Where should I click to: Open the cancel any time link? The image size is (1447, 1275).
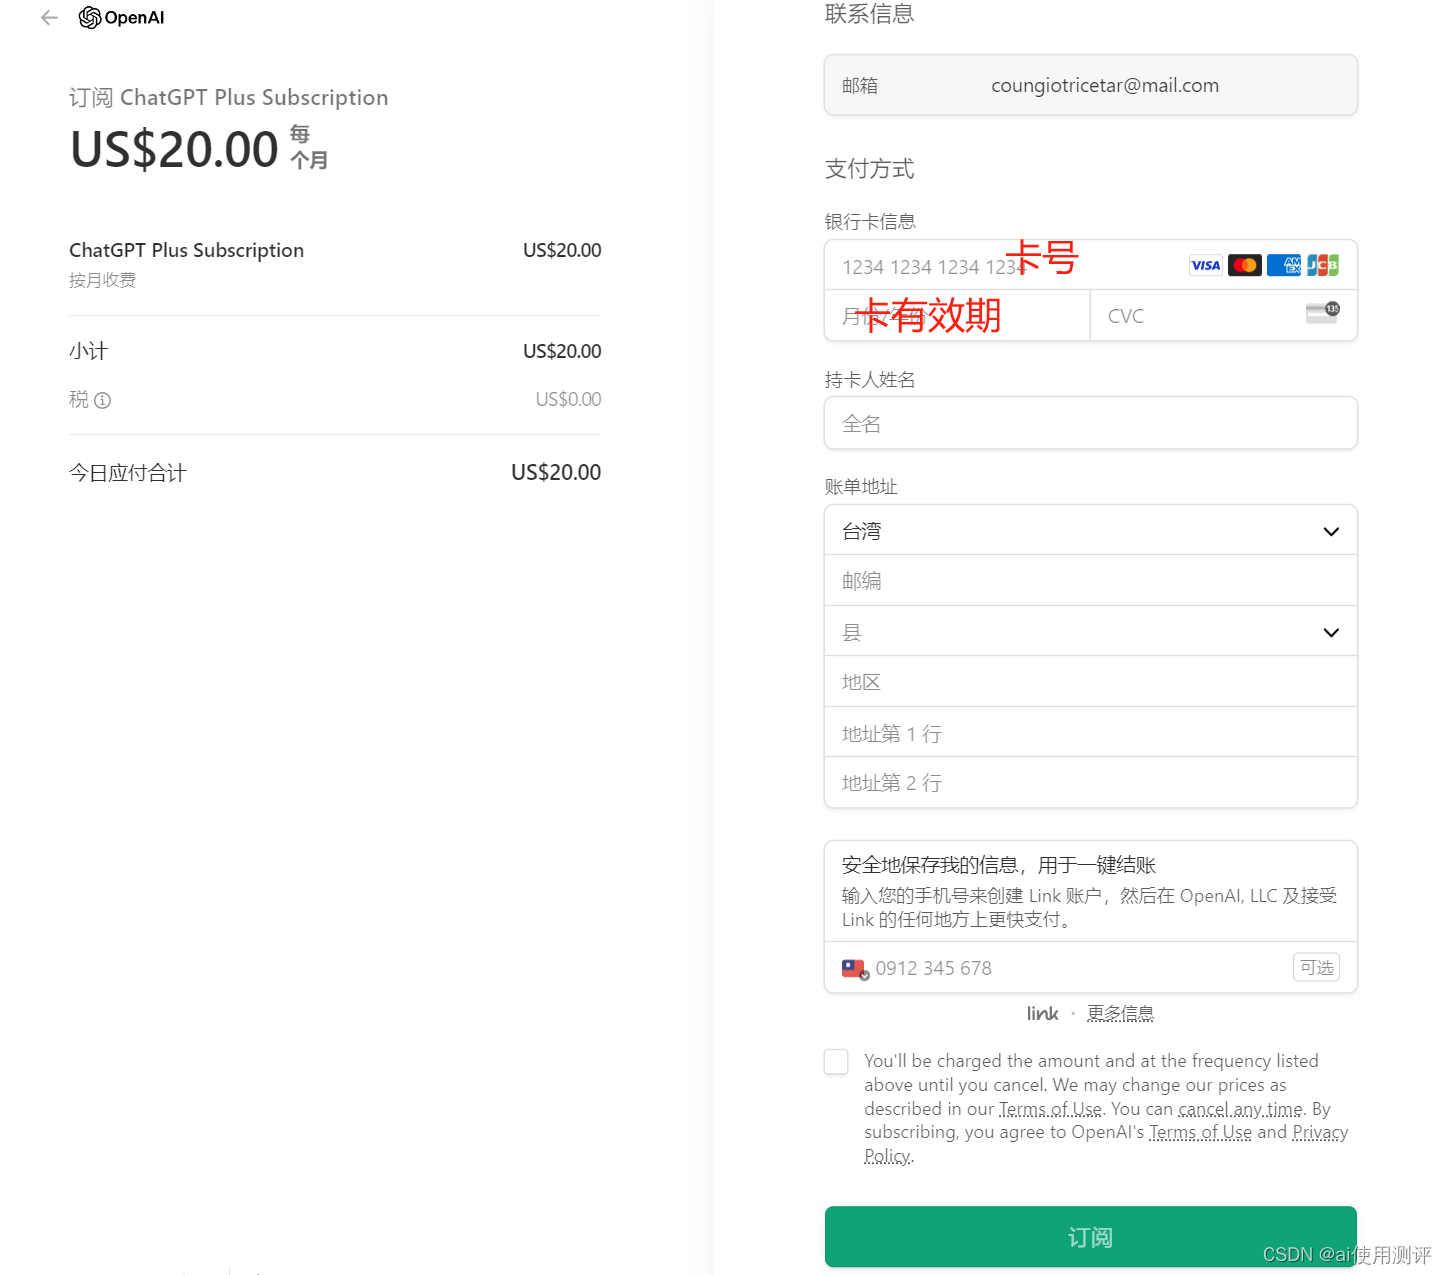pyautogui.click(x=1241, y=1109)
